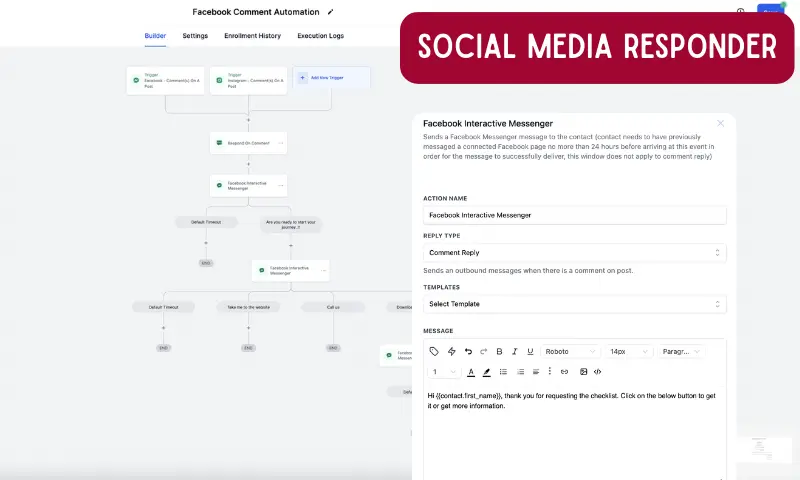Toggle bold formatting in the message editor
The image size is (800, 480).
(499, 352)
